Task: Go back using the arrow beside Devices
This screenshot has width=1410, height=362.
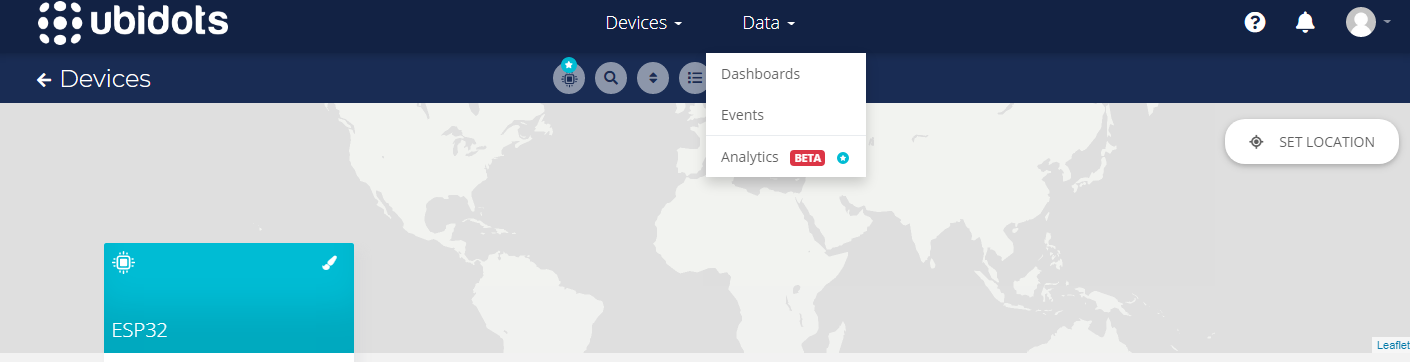Action: (44, 79)
